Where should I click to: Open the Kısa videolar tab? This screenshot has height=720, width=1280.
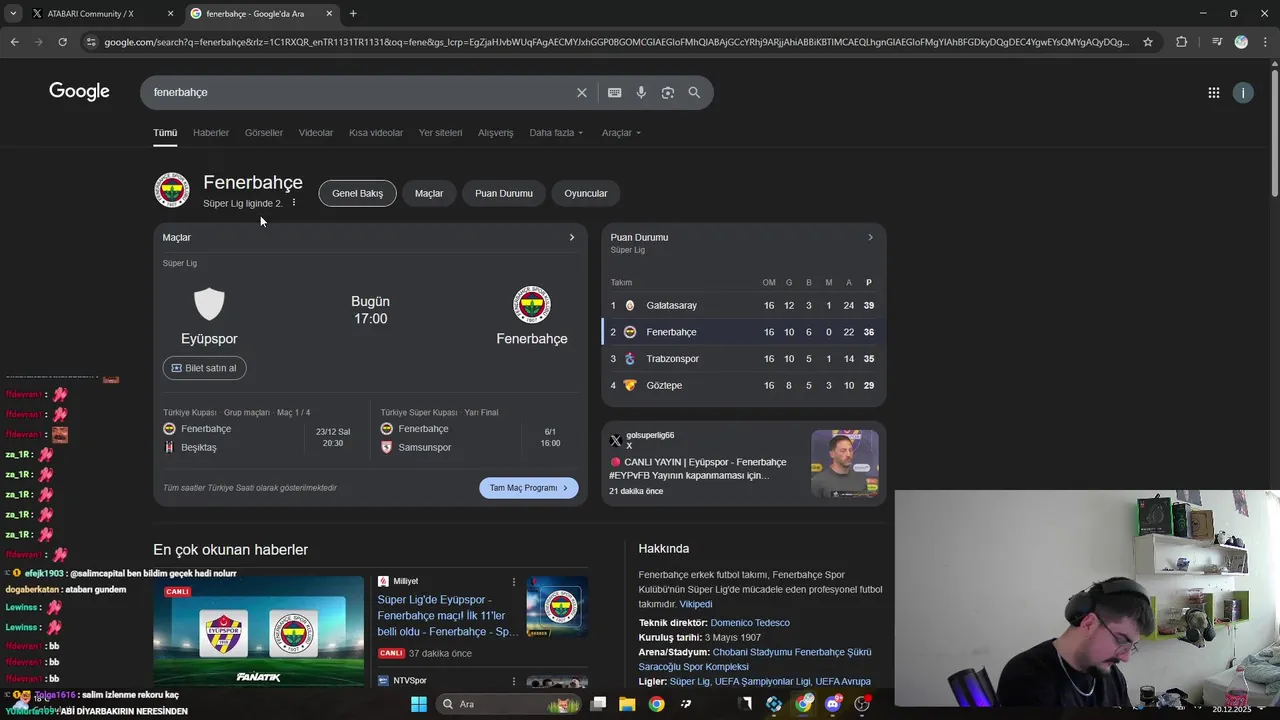coord(376,132)
